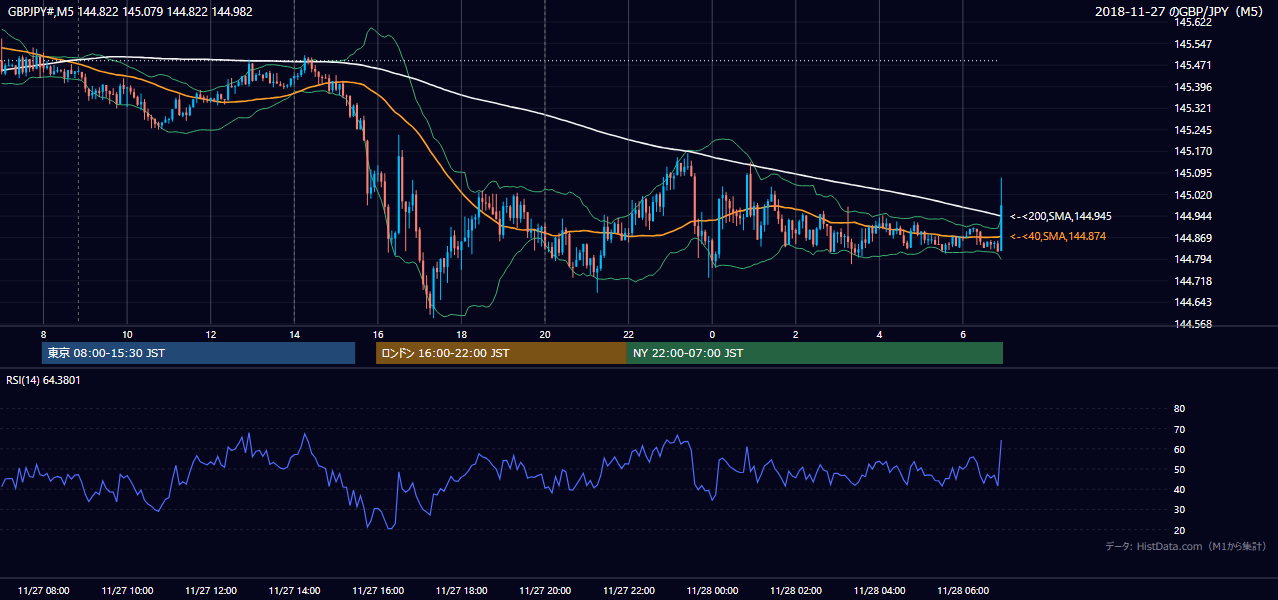The image size is (1278, 600).
Task: Click price axis label 145.622
Action: point(1192,22)
